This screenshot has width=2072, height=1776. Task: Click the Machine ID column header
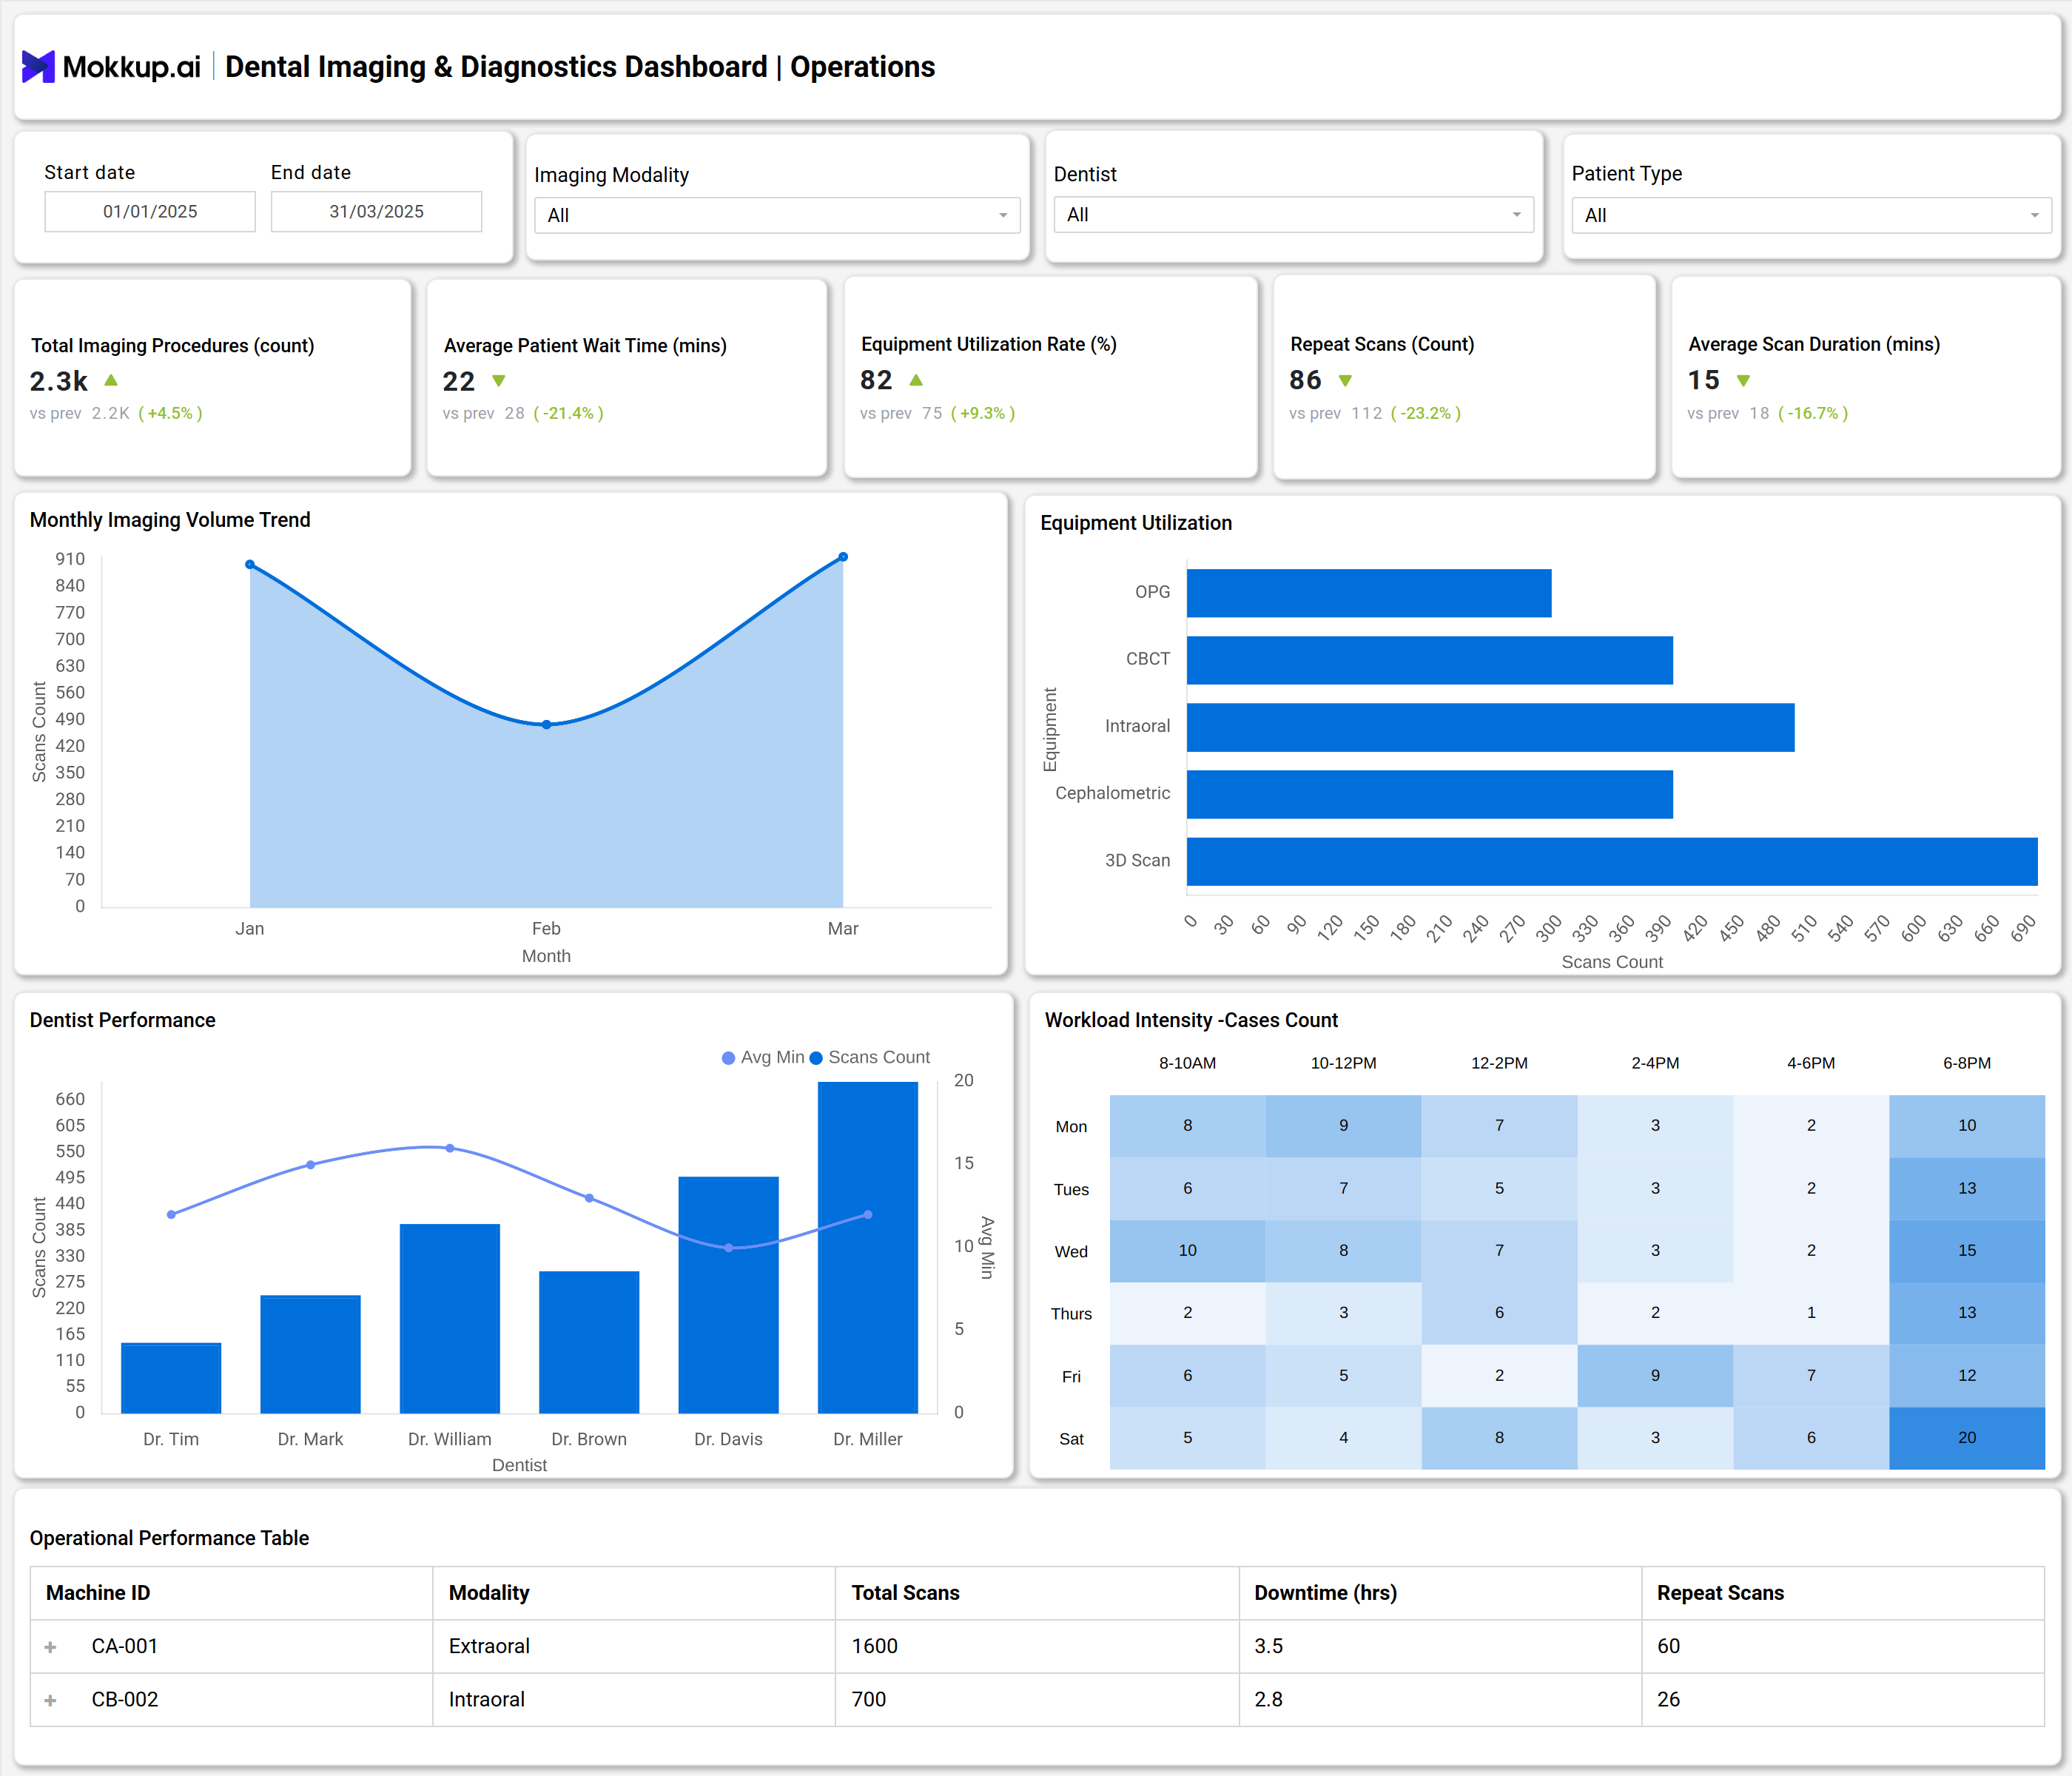231,1593
